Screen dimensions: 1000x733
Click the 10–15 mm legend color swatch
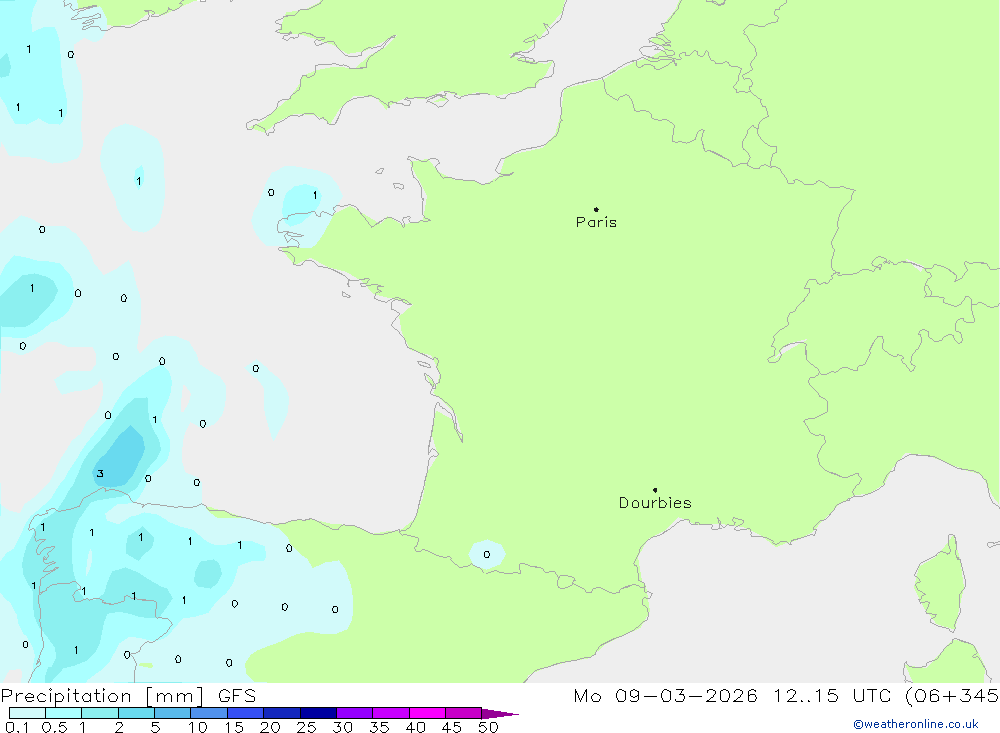[x=209, y=713]
